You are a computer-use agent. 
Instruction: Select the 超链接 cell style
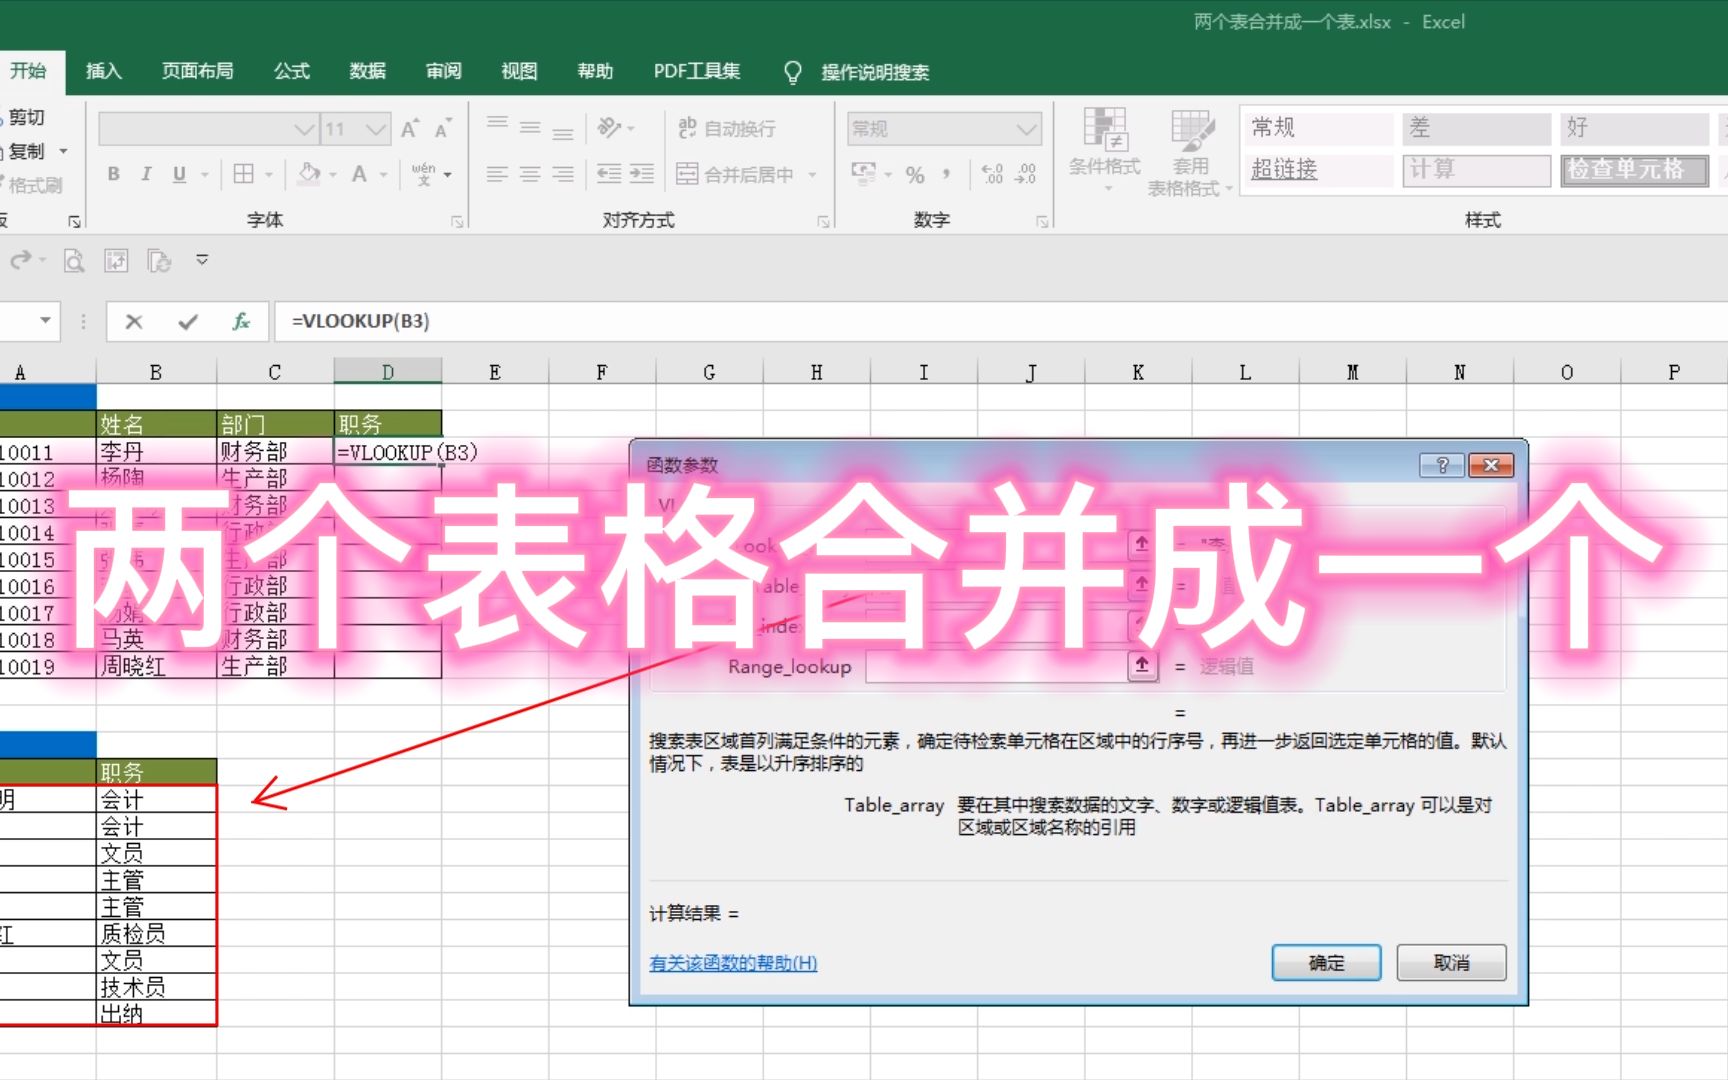(1318, 170)
